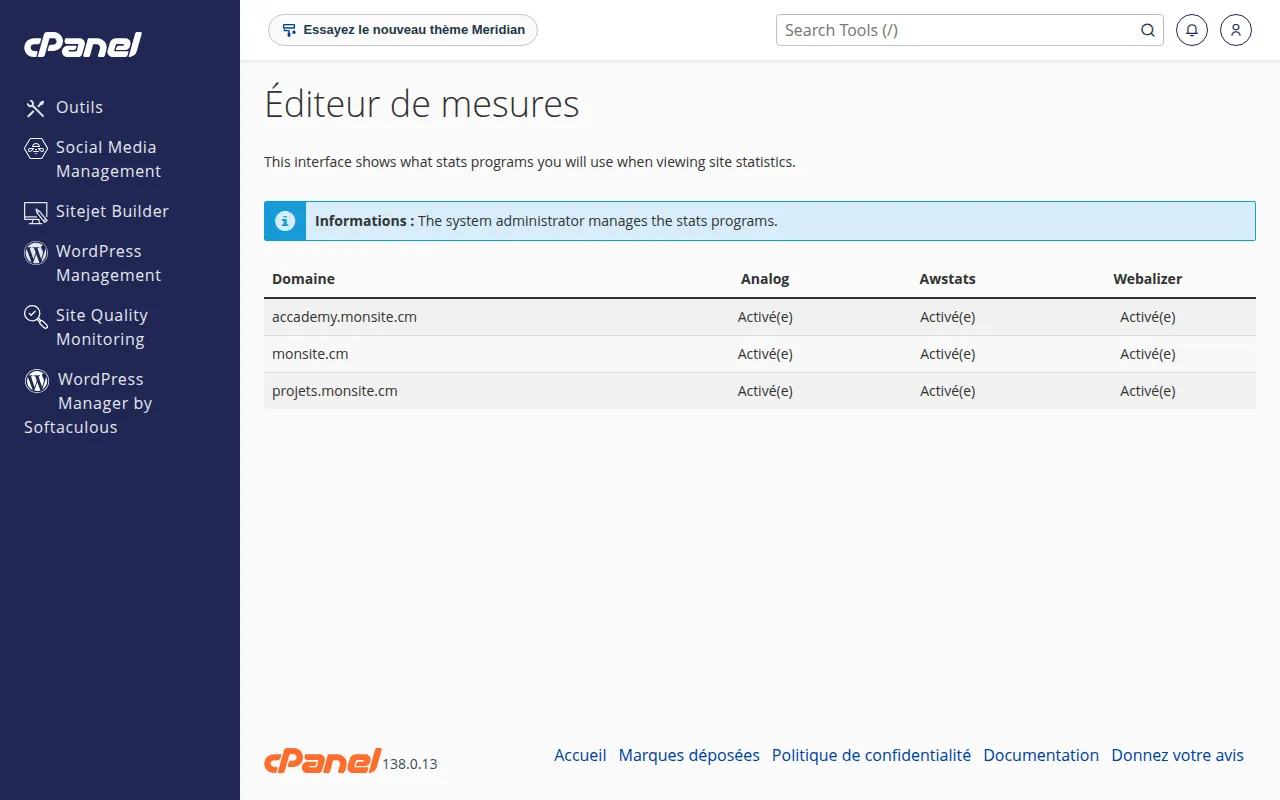Click the Awstats column header
1280x800 pixels.
click(947, 279)
